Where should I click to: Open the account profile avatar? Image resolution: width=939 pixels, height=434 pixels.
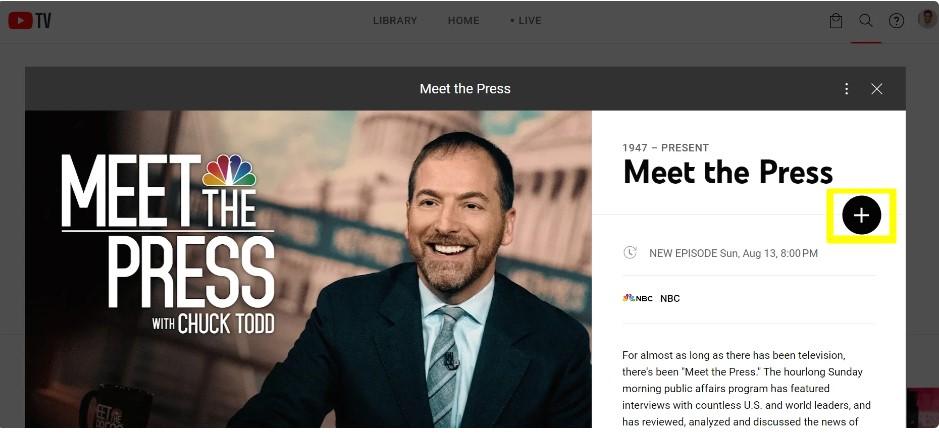[x=927, y=19]
